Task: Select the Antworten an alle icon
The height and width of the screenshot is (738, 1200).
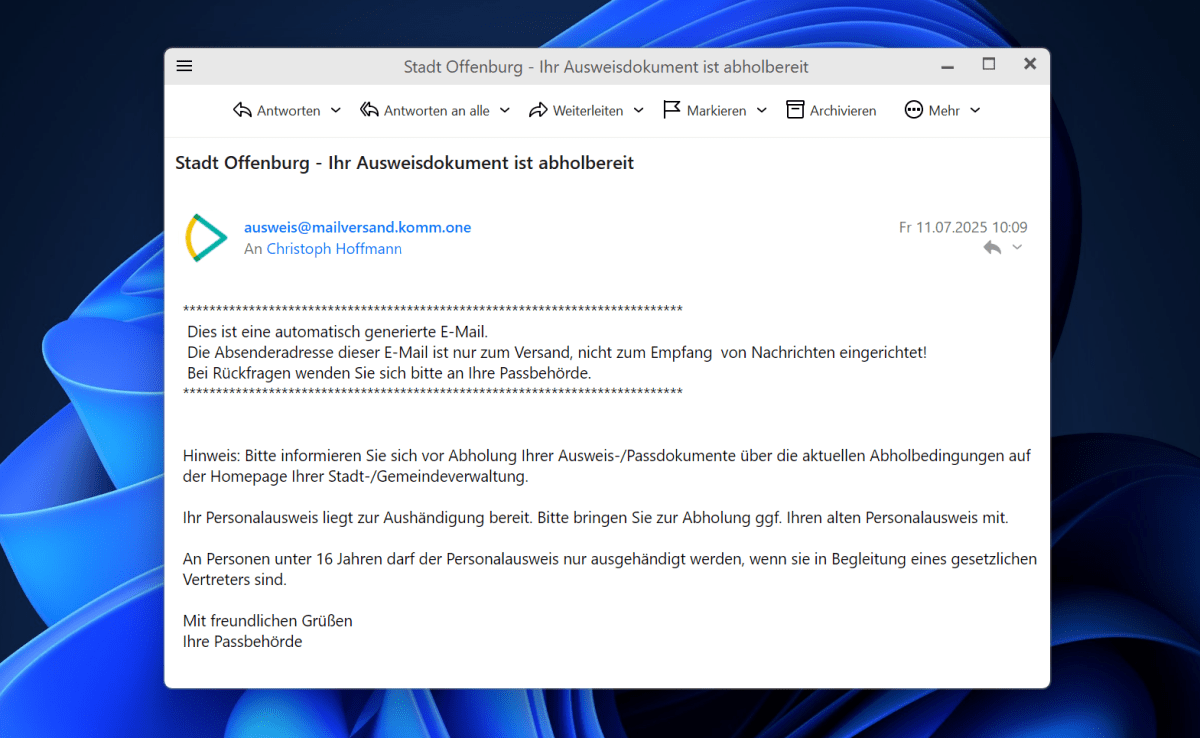Action: tap(370, 110)
